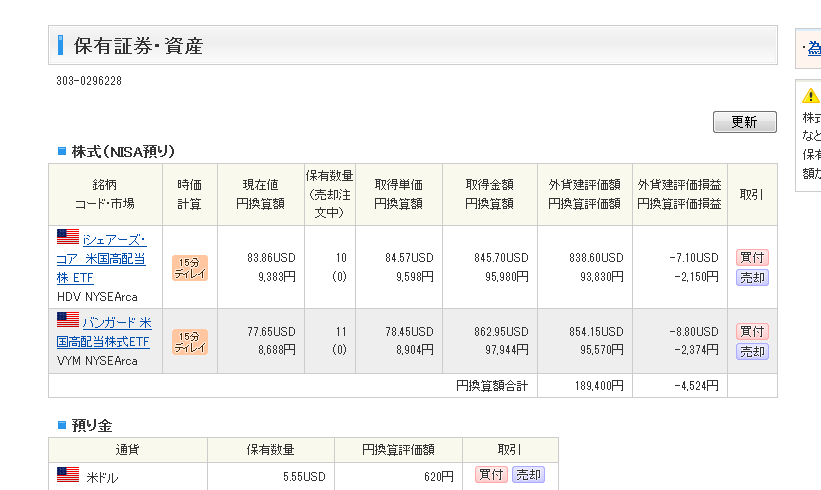Click the 株式(NISA預り) section heading

click(x=123, y=152)
